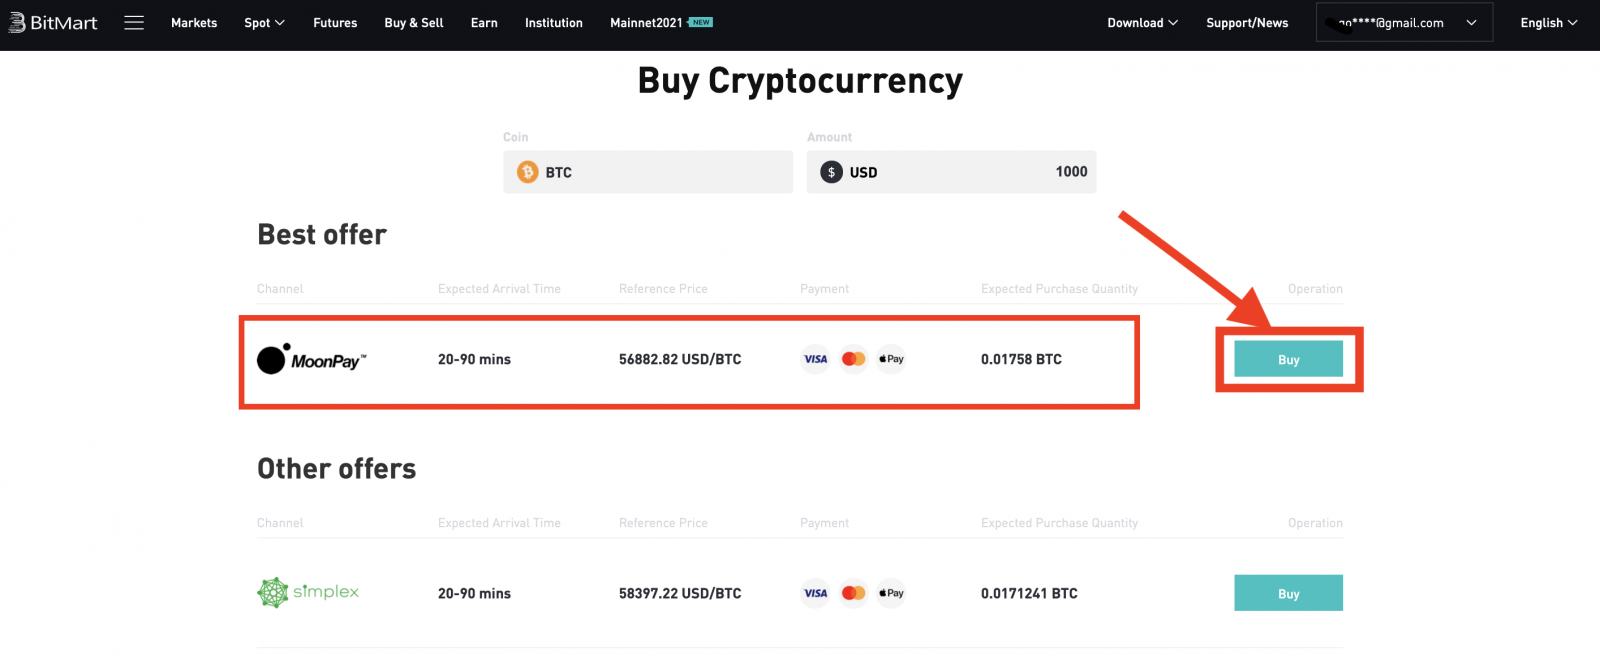Click the Mastercard icon in the MoonPay row
Viewport: 1600px width, 655px height.
(852, 359)
